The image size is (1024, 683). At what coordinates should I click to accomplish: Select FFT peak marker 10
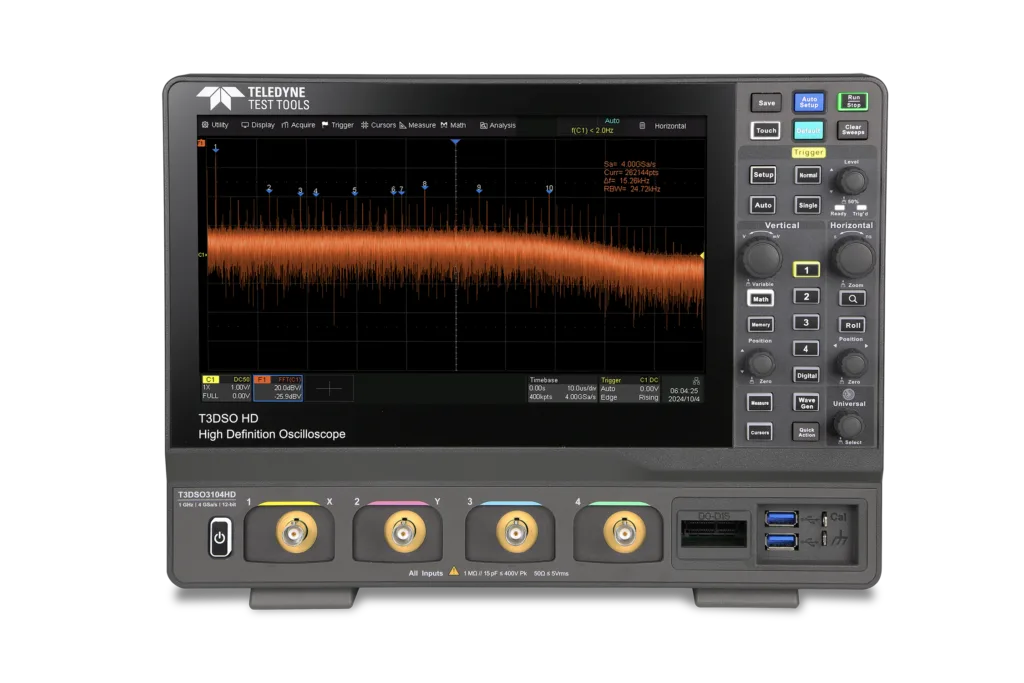coord(549,188)
